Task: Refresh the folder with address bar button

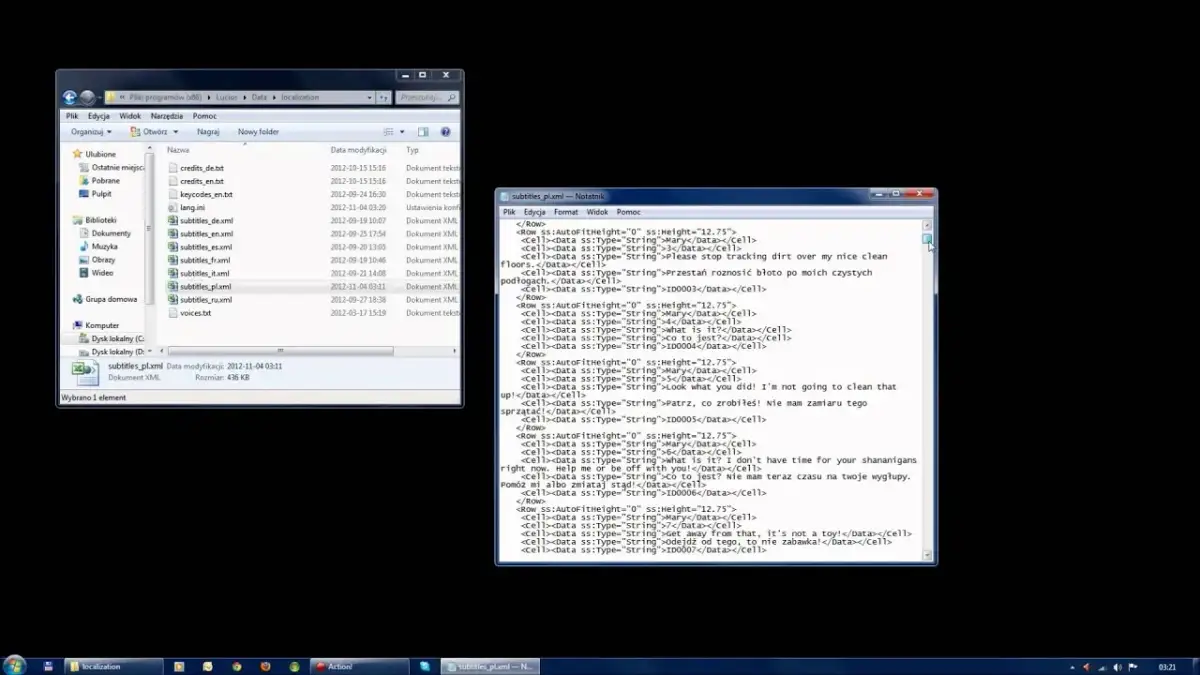Action: pyautogui.click(x=383, y=98)
